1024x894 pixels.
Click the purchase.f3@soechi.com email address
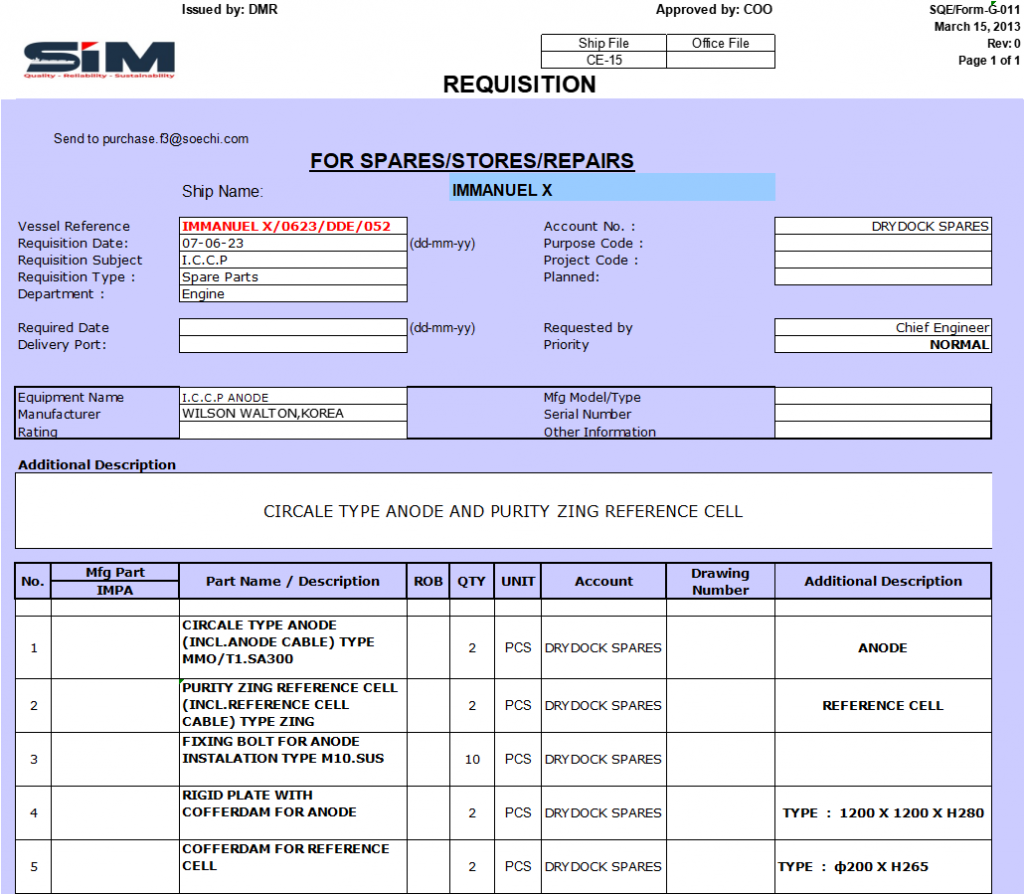click(175, 139)
